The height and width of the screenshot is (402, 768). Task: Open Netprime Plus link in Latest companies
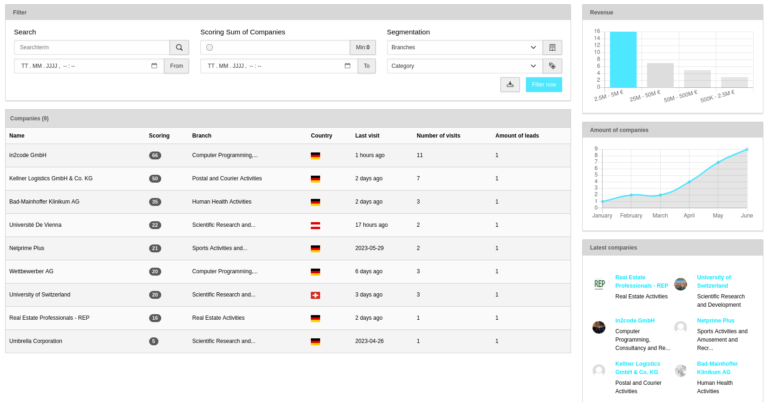(x=716, y=321)
